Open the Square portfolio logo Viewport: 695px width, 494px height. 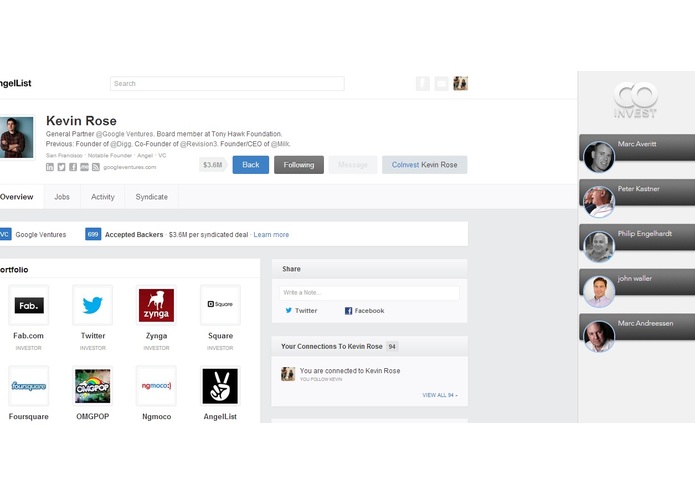click(x=220, y=305)
